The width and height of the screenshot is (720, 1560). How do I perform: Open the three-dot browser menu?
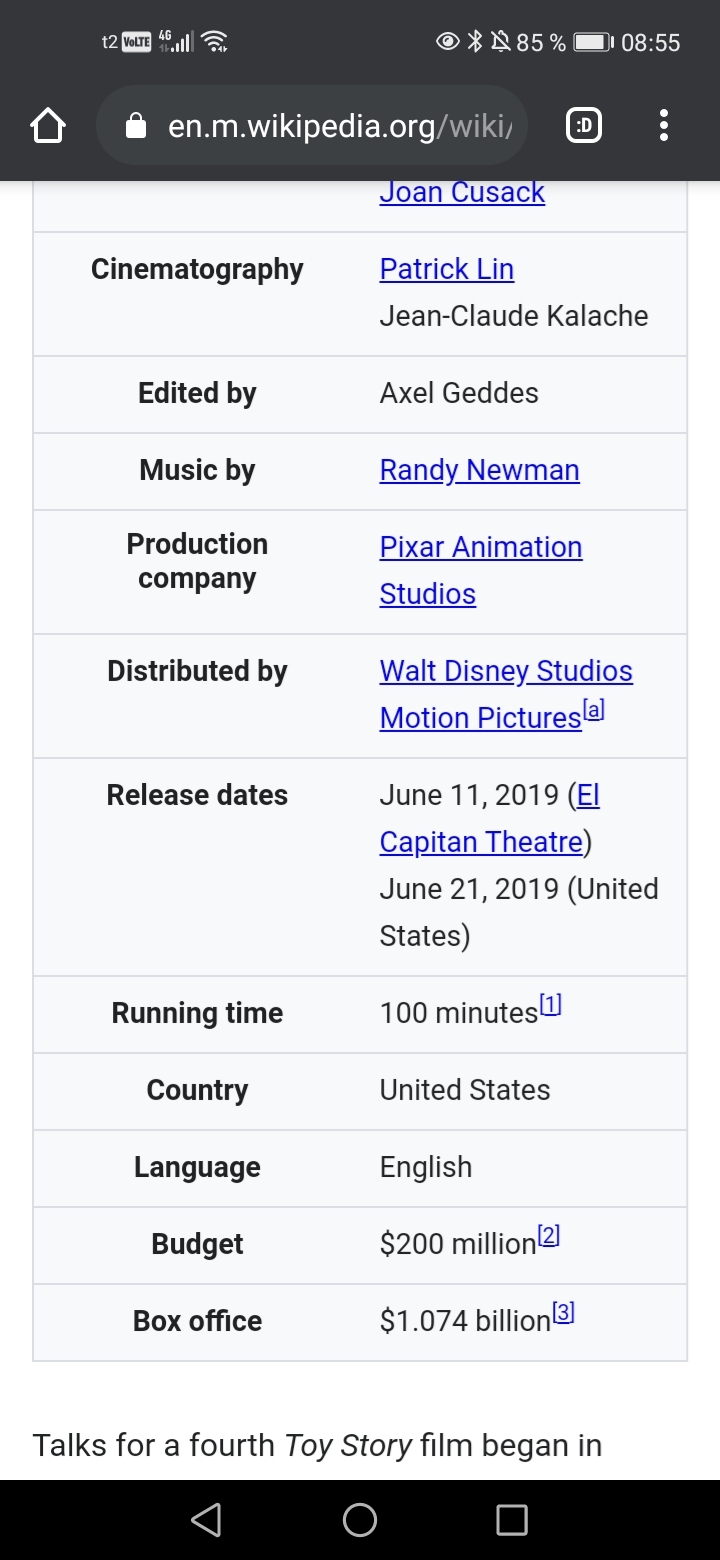(663, 126)
